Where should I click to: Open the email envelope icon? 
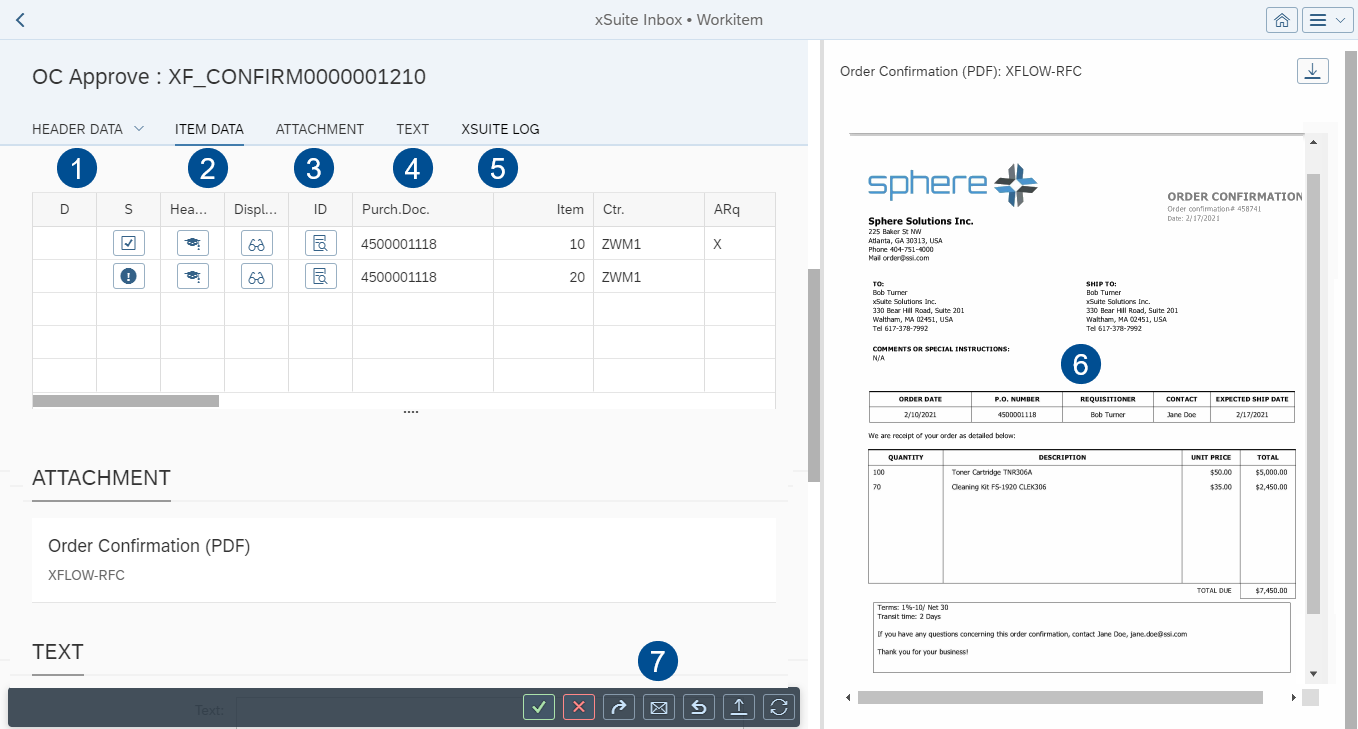click(659, 706)
